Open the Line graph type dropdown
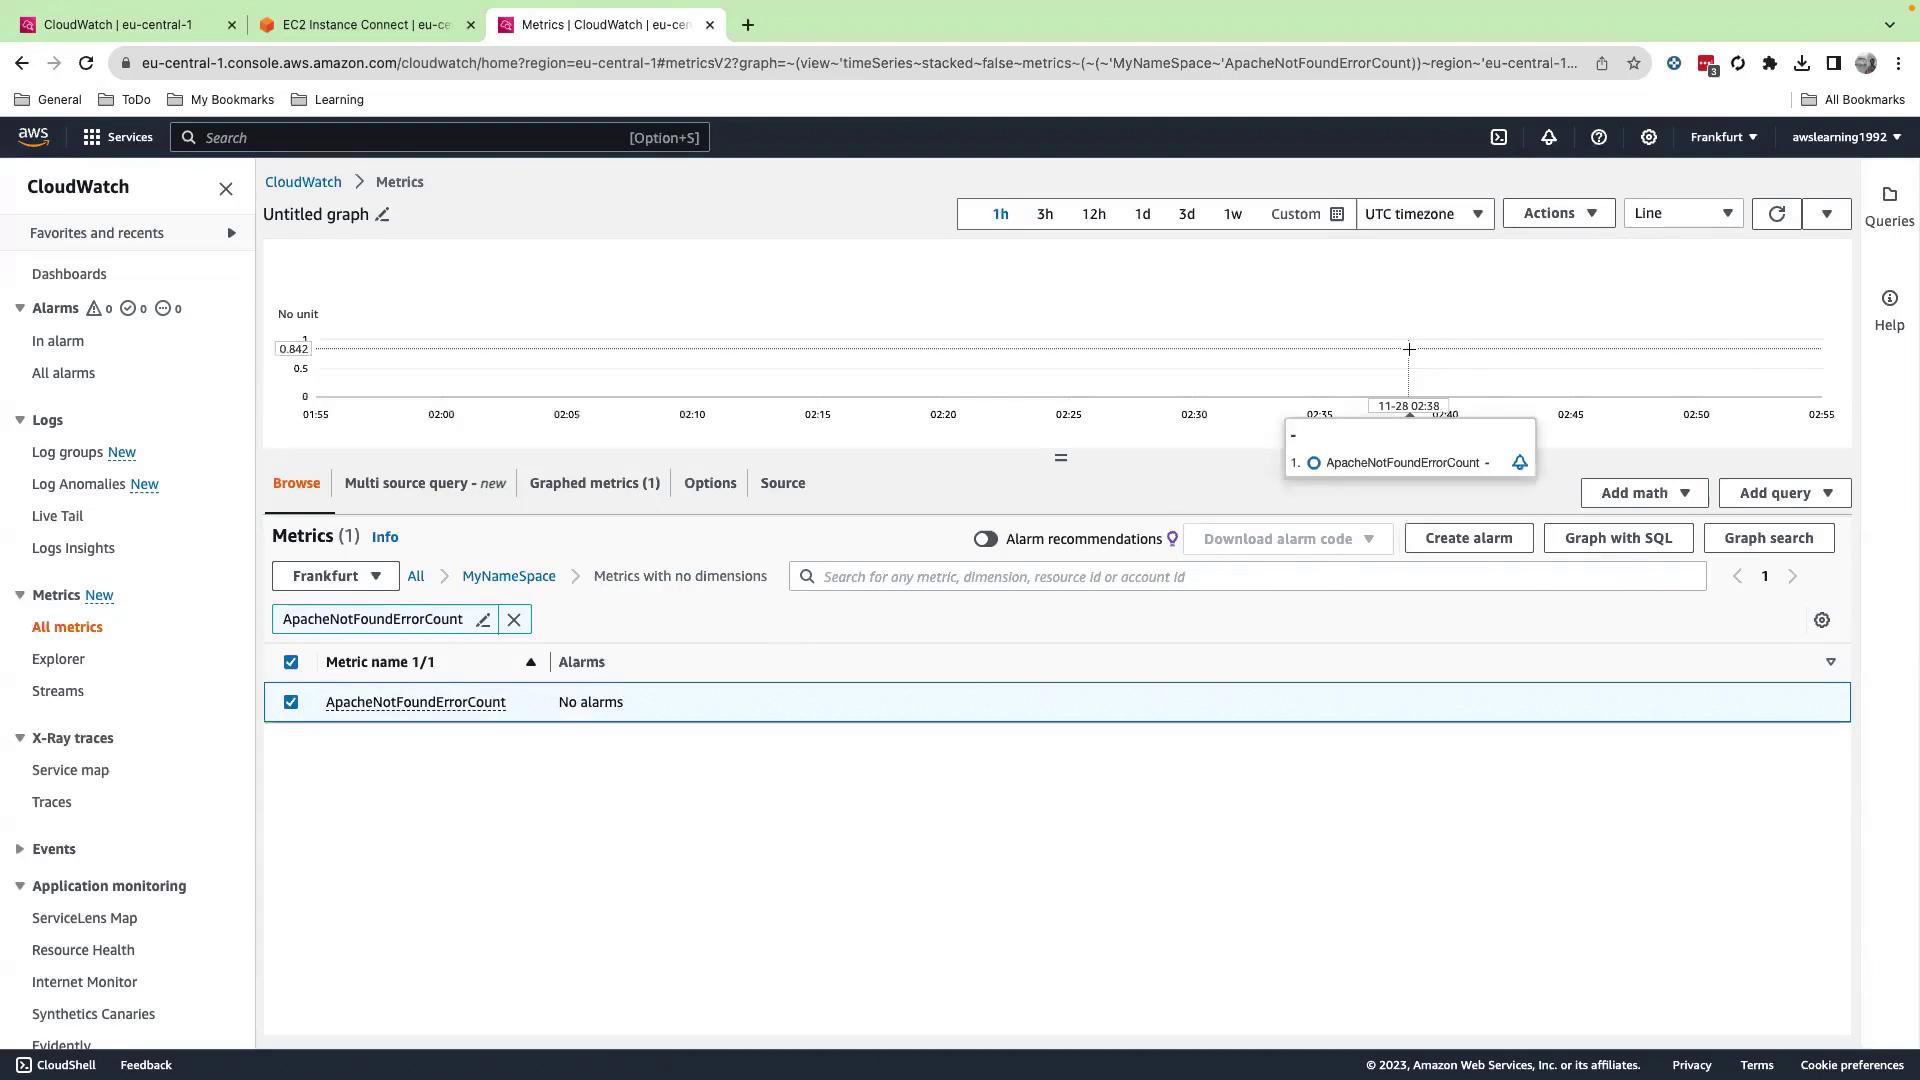This screenshot has height=1080, width=1920. [1684, 213]
